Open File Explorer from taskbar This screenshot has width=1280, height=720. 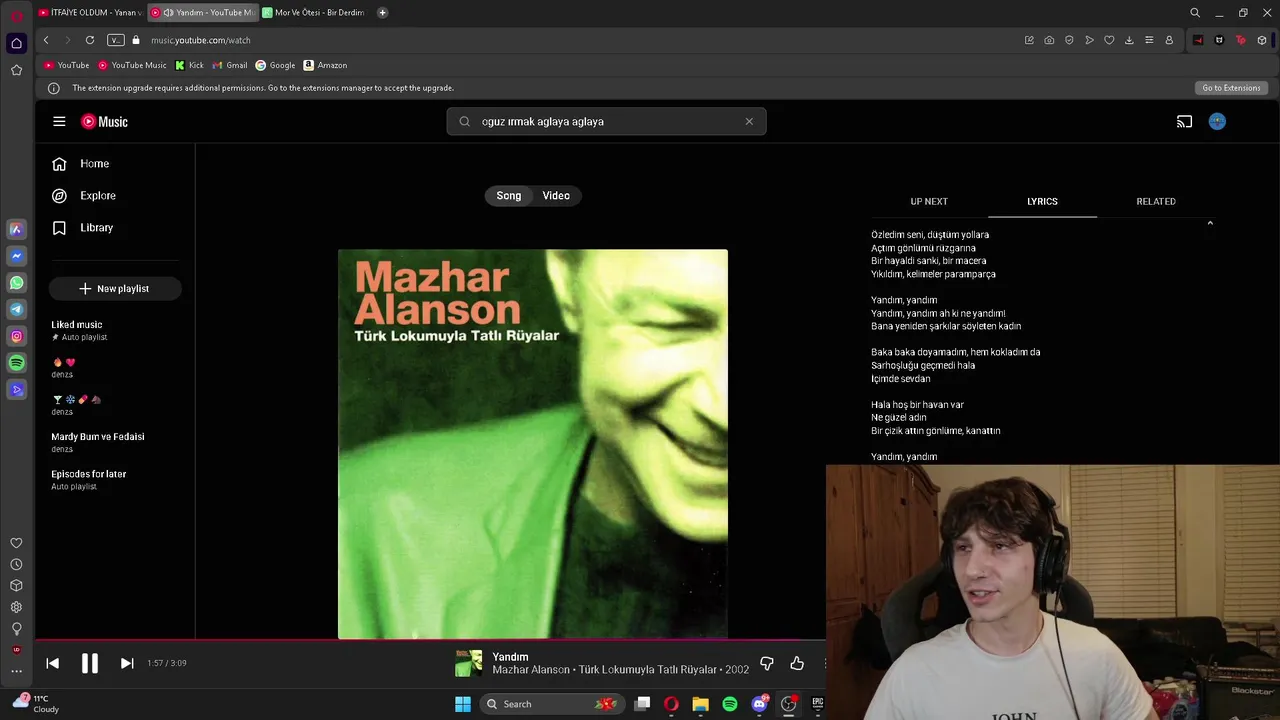coord(700,704)
